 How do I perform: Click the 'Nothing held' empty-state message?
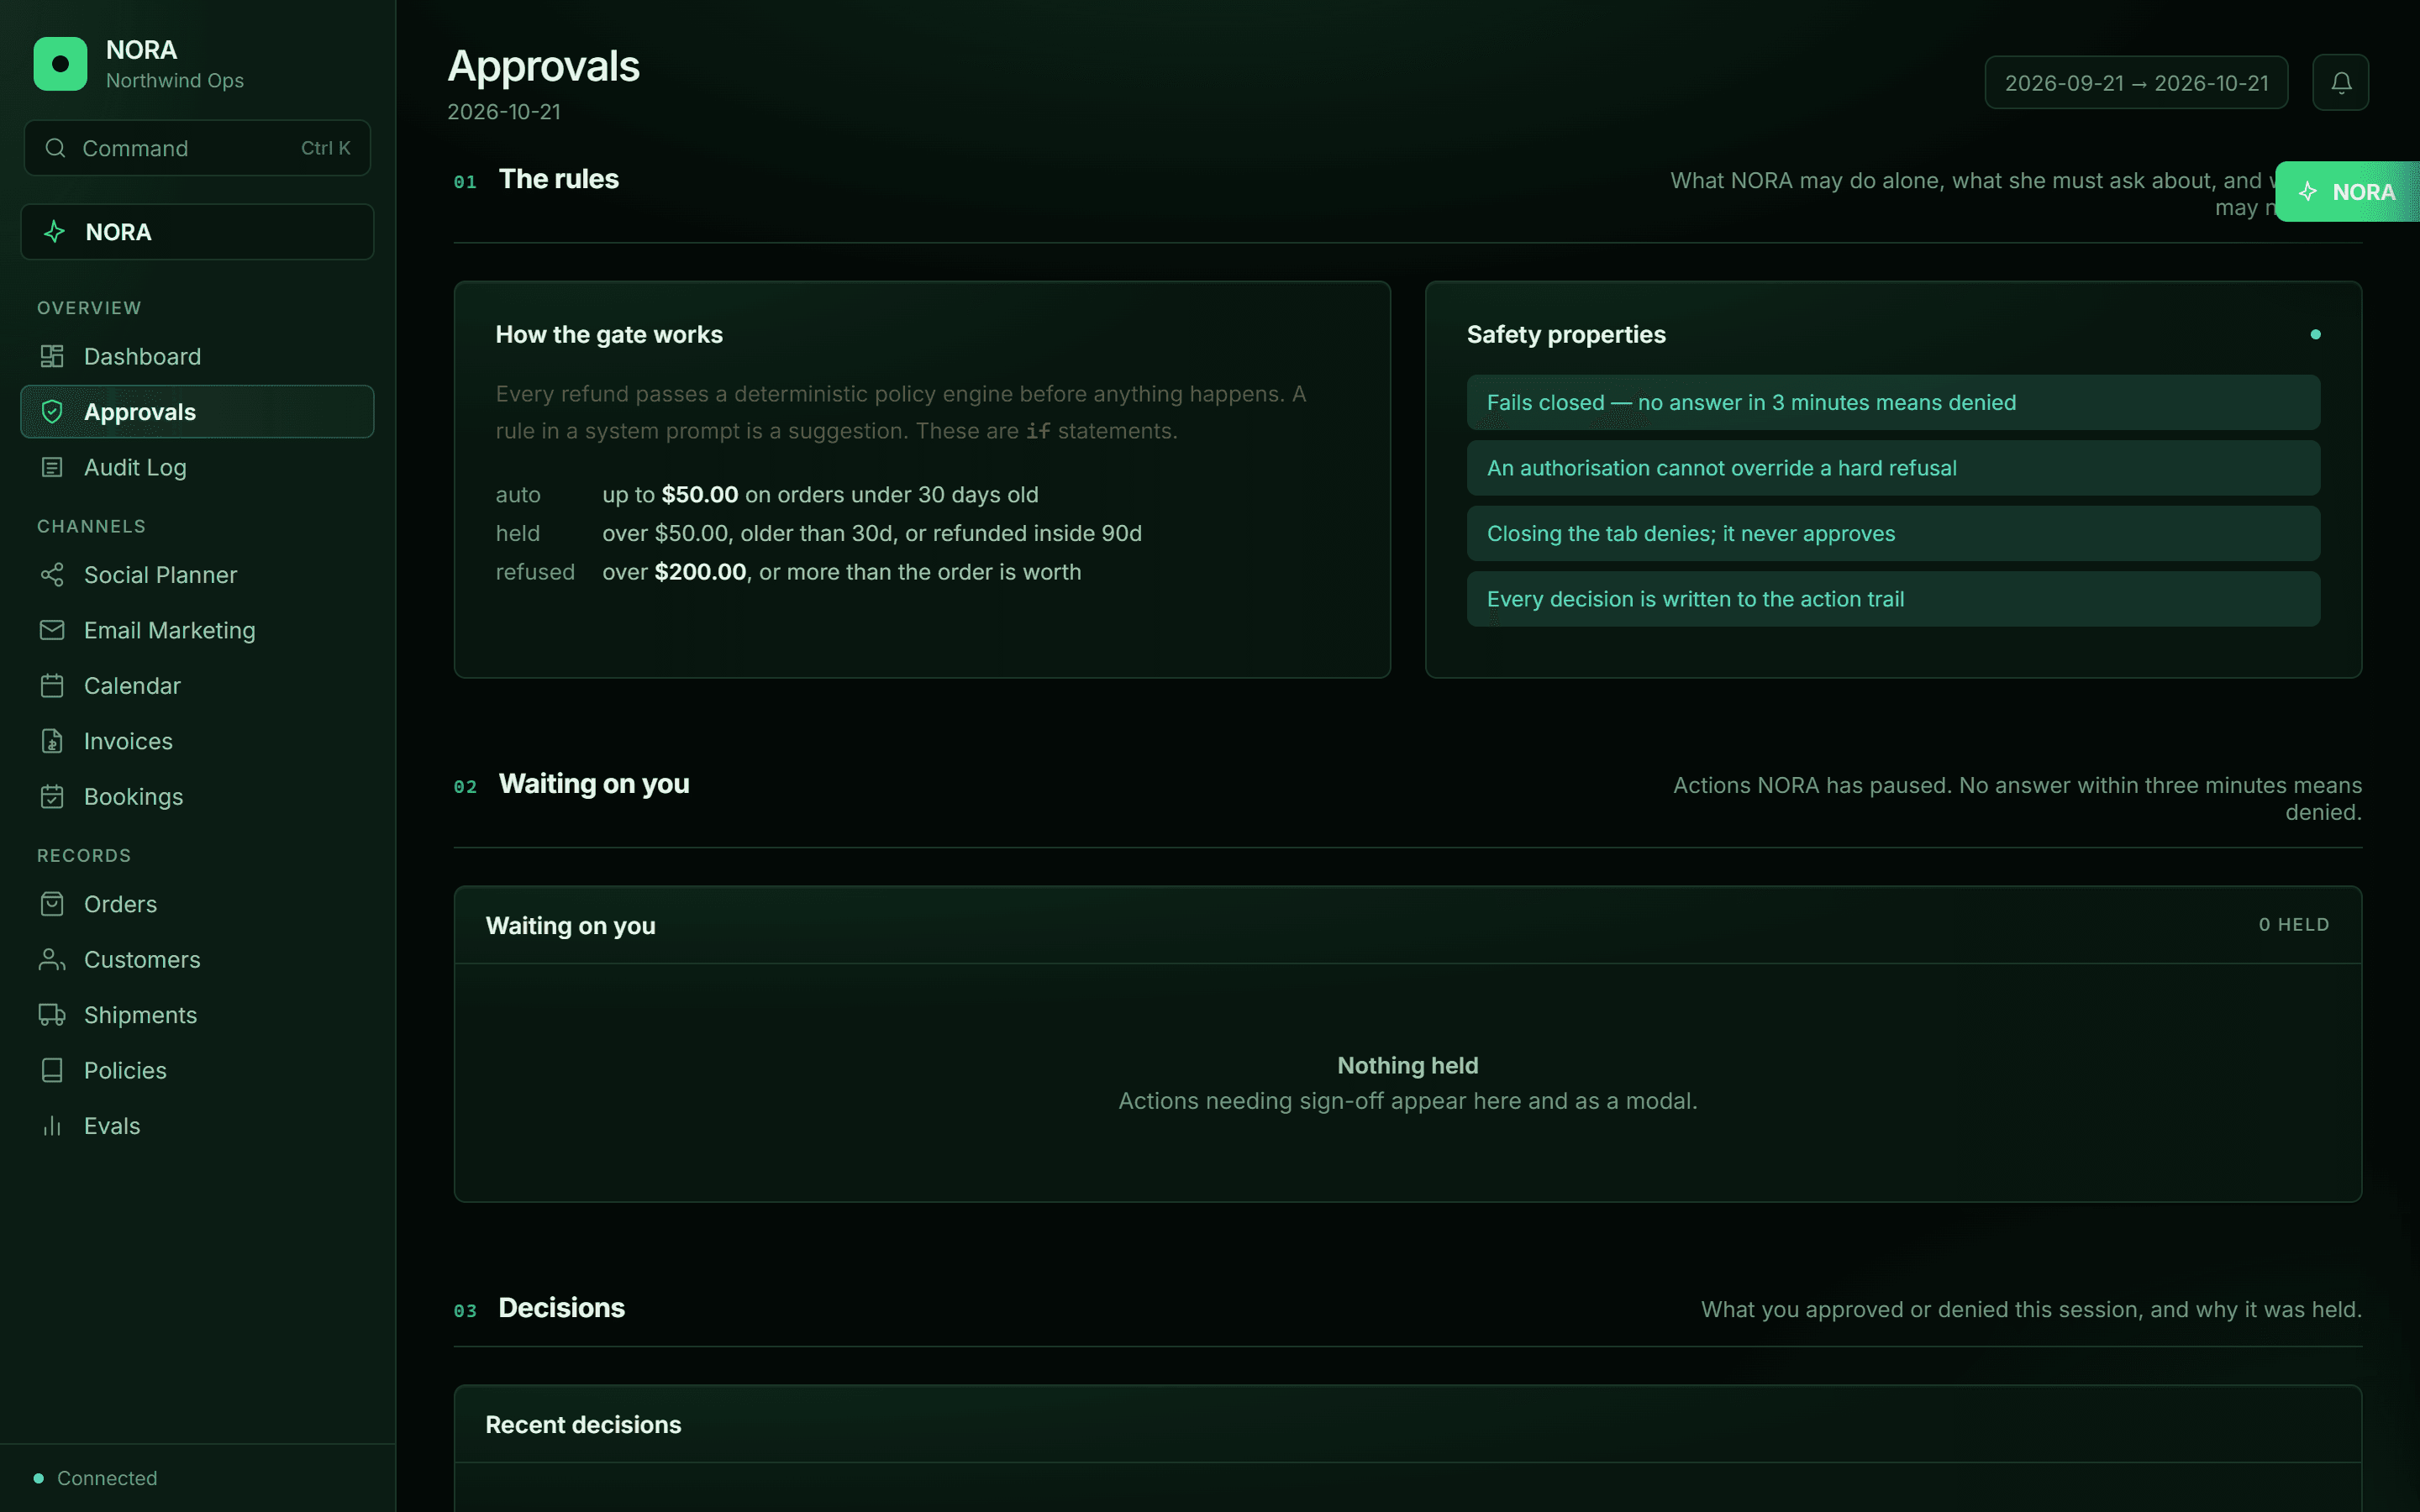(x=1408, y=1066)
